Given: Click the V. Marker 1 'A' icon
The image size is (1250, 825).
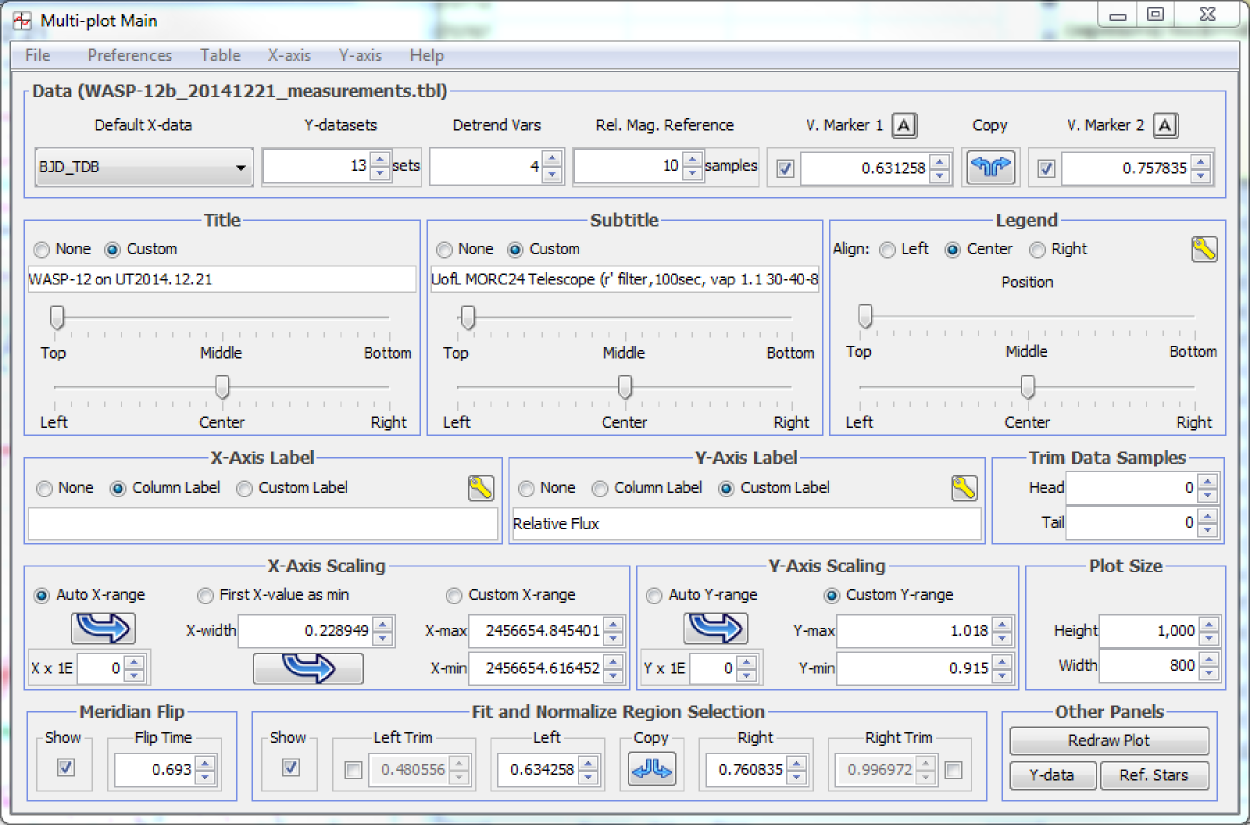Looking at the screenshot, I should [x=904, y=125].
